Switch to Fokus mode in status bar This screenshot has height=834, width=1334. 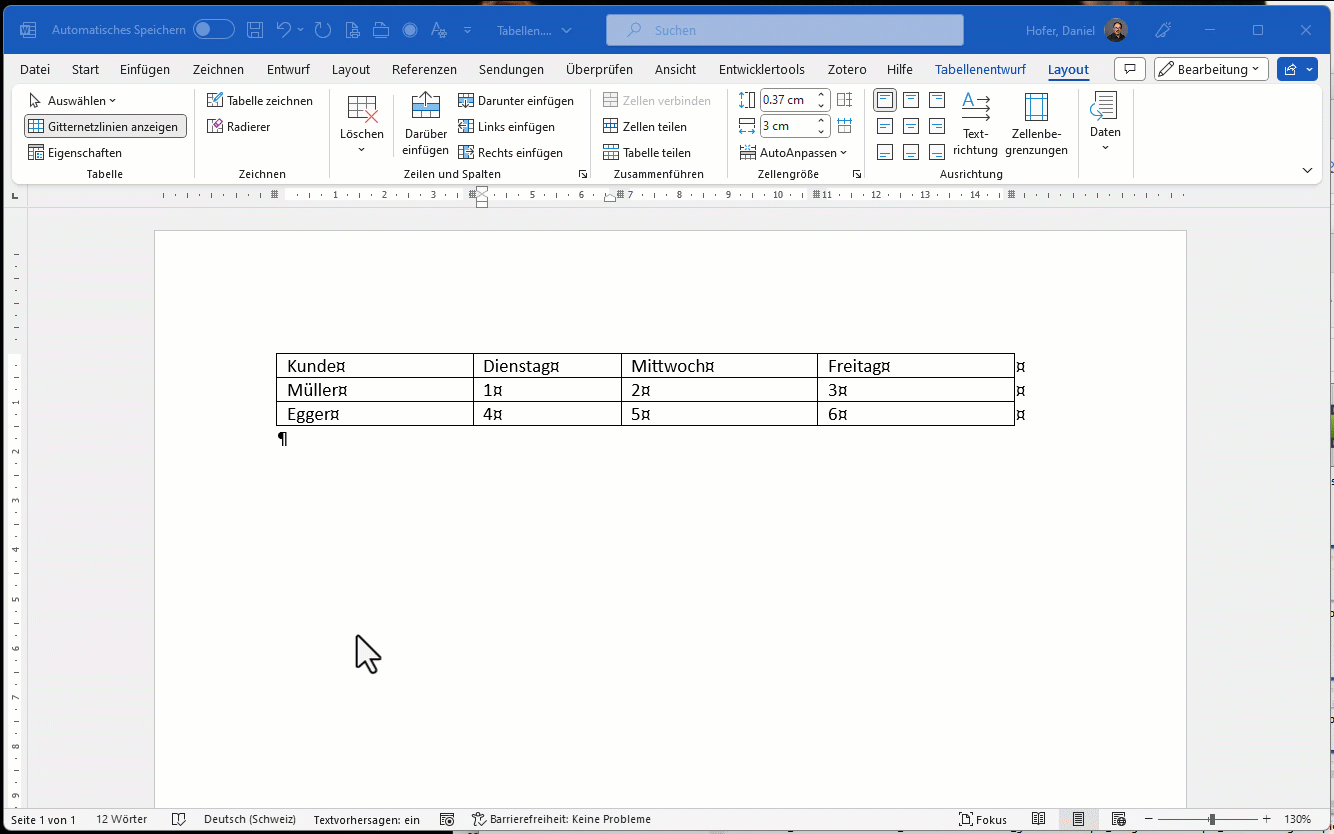pos(983,819)
